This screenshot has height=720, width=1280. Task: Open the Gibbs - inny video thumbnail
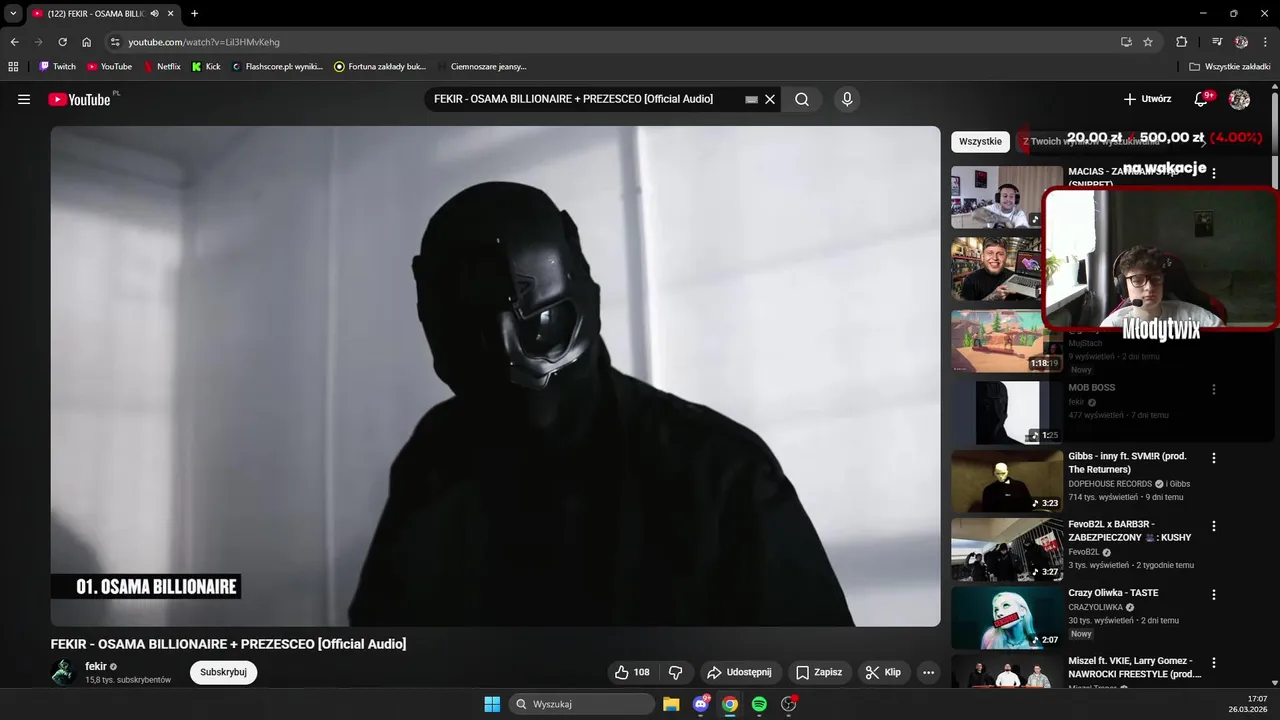(x=1006, y=481)
